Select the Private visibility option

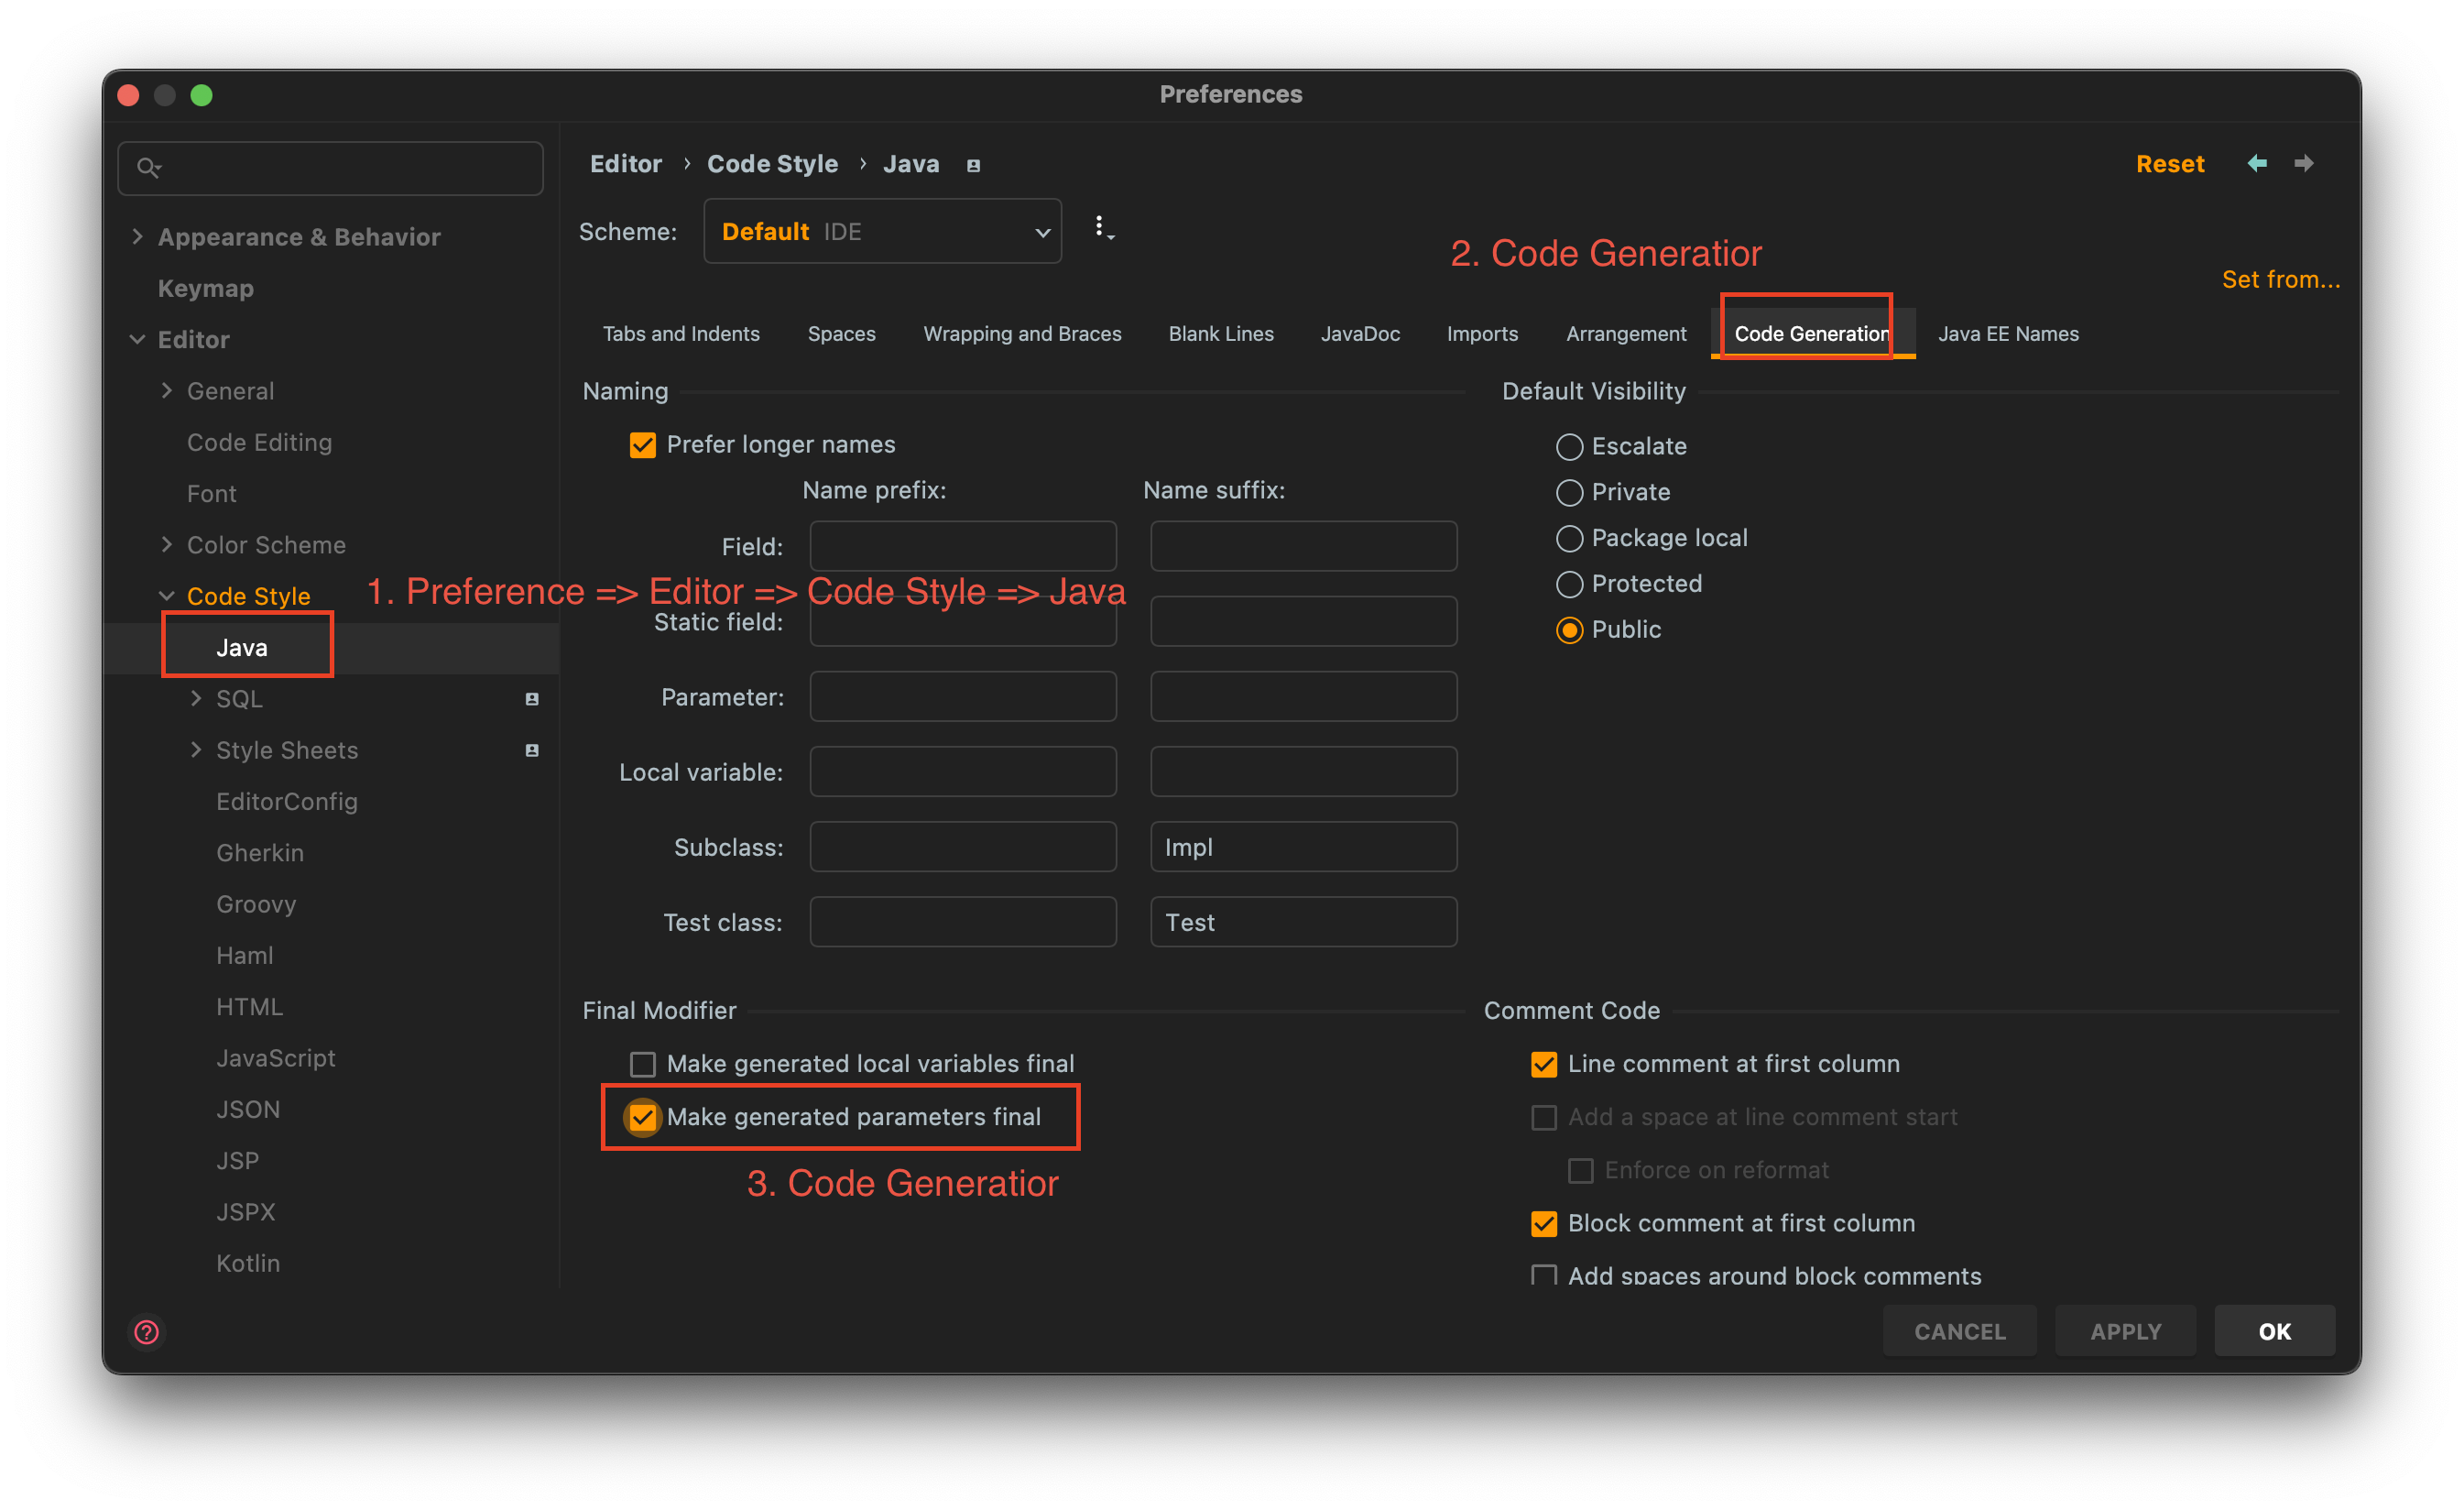tap(1569, 492)
